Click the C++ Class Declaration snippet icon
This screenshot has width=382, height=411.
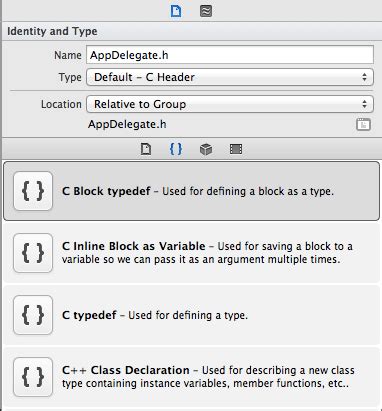(x=33, y=377)
